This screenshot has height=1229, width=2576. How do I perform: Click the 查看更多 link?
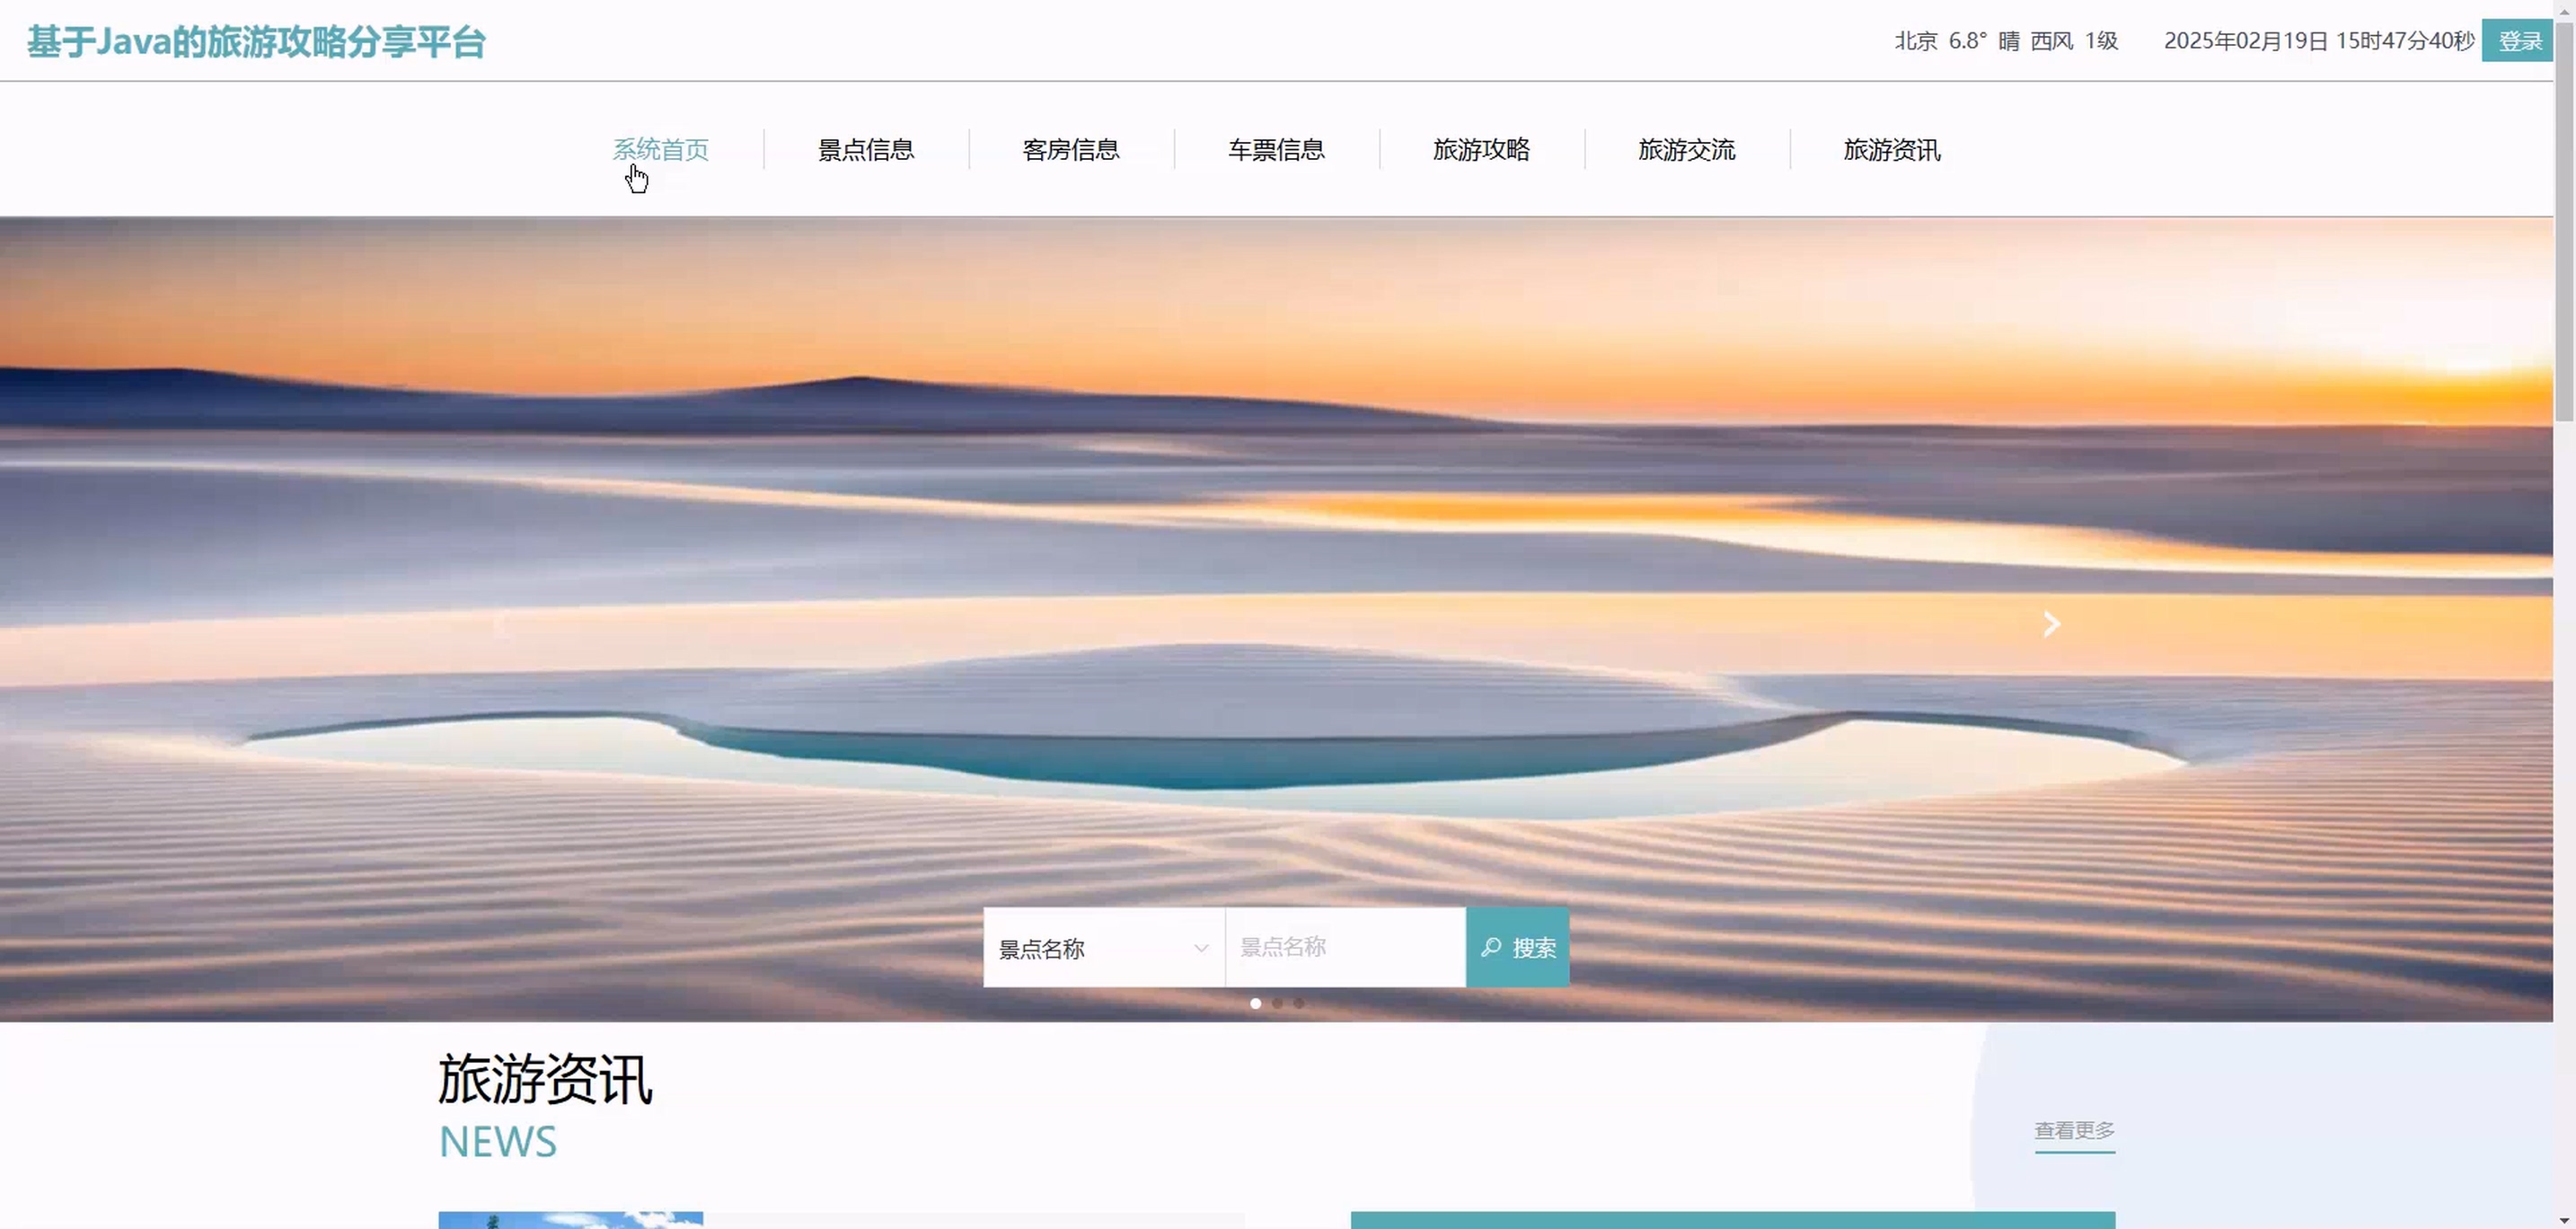2074,1130
